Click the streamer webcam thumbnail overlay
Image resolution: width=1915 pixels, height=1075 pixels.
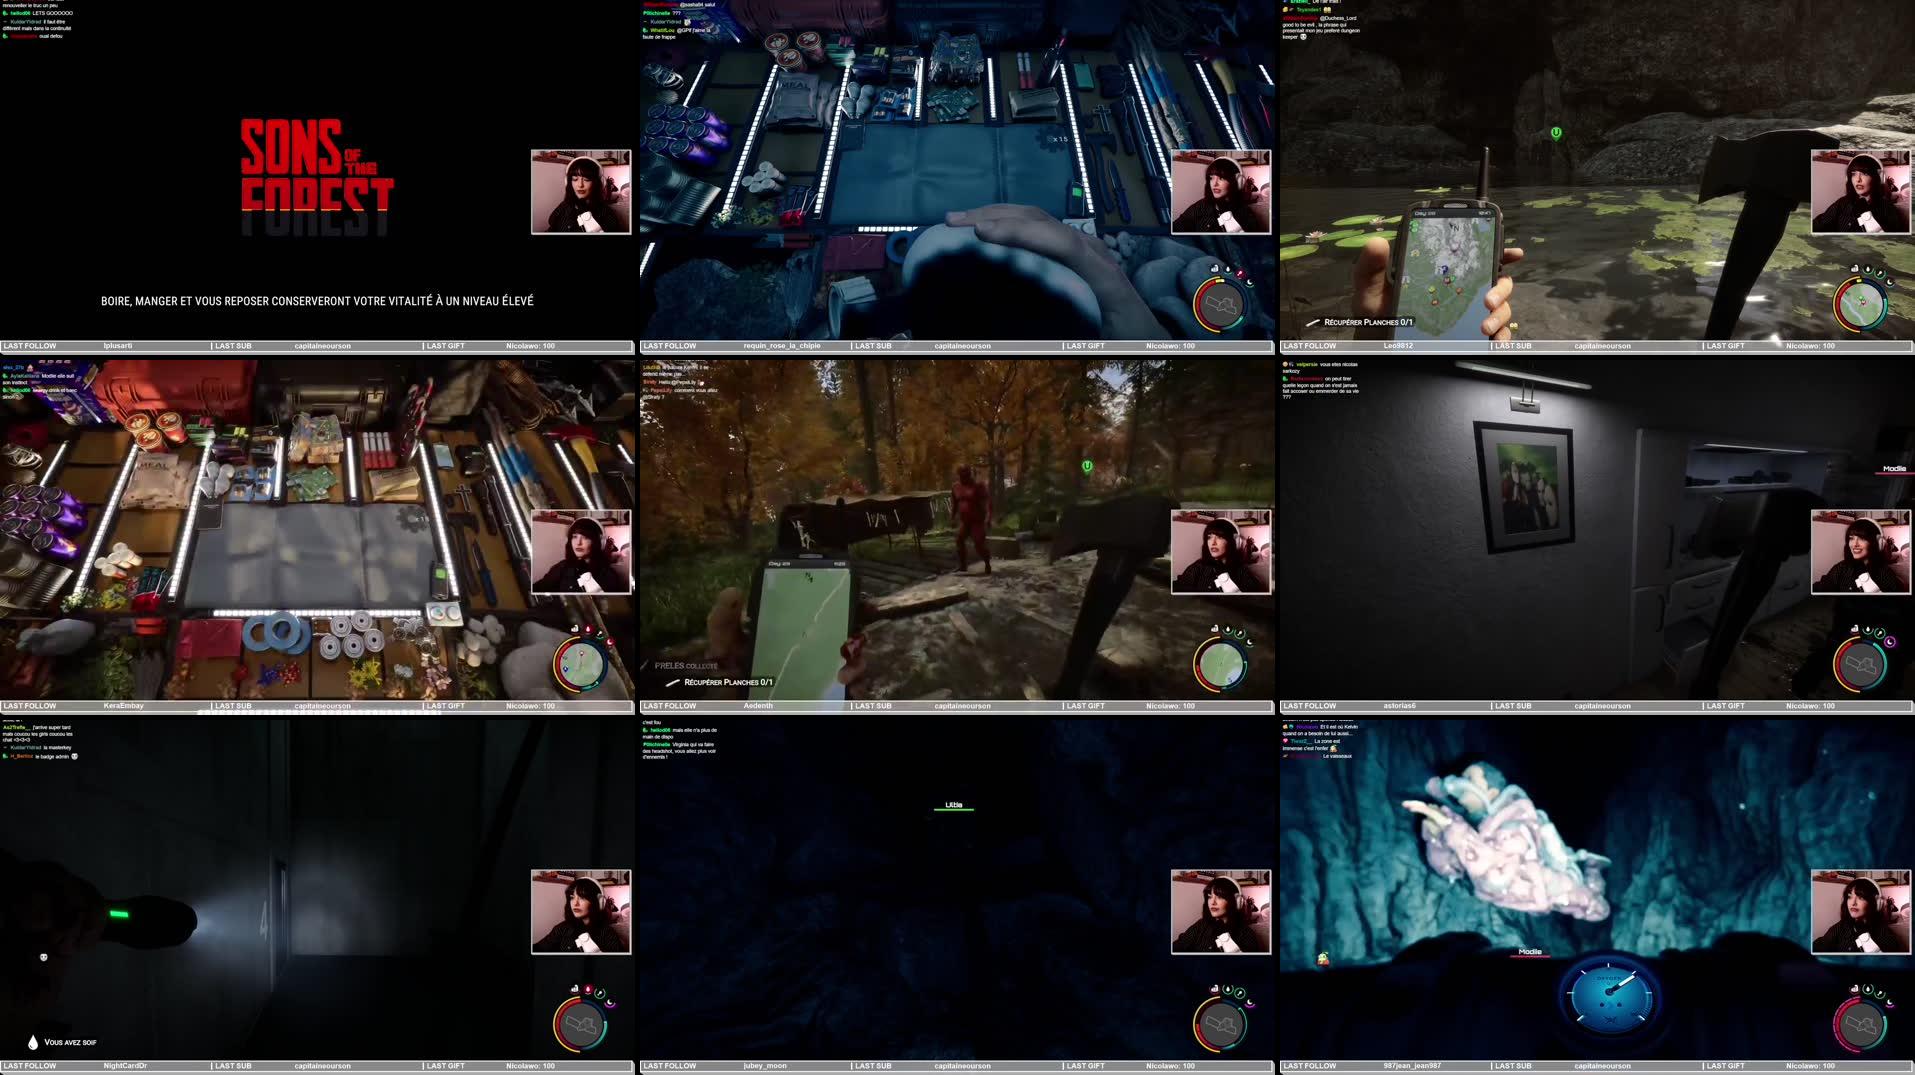(580, 190)
